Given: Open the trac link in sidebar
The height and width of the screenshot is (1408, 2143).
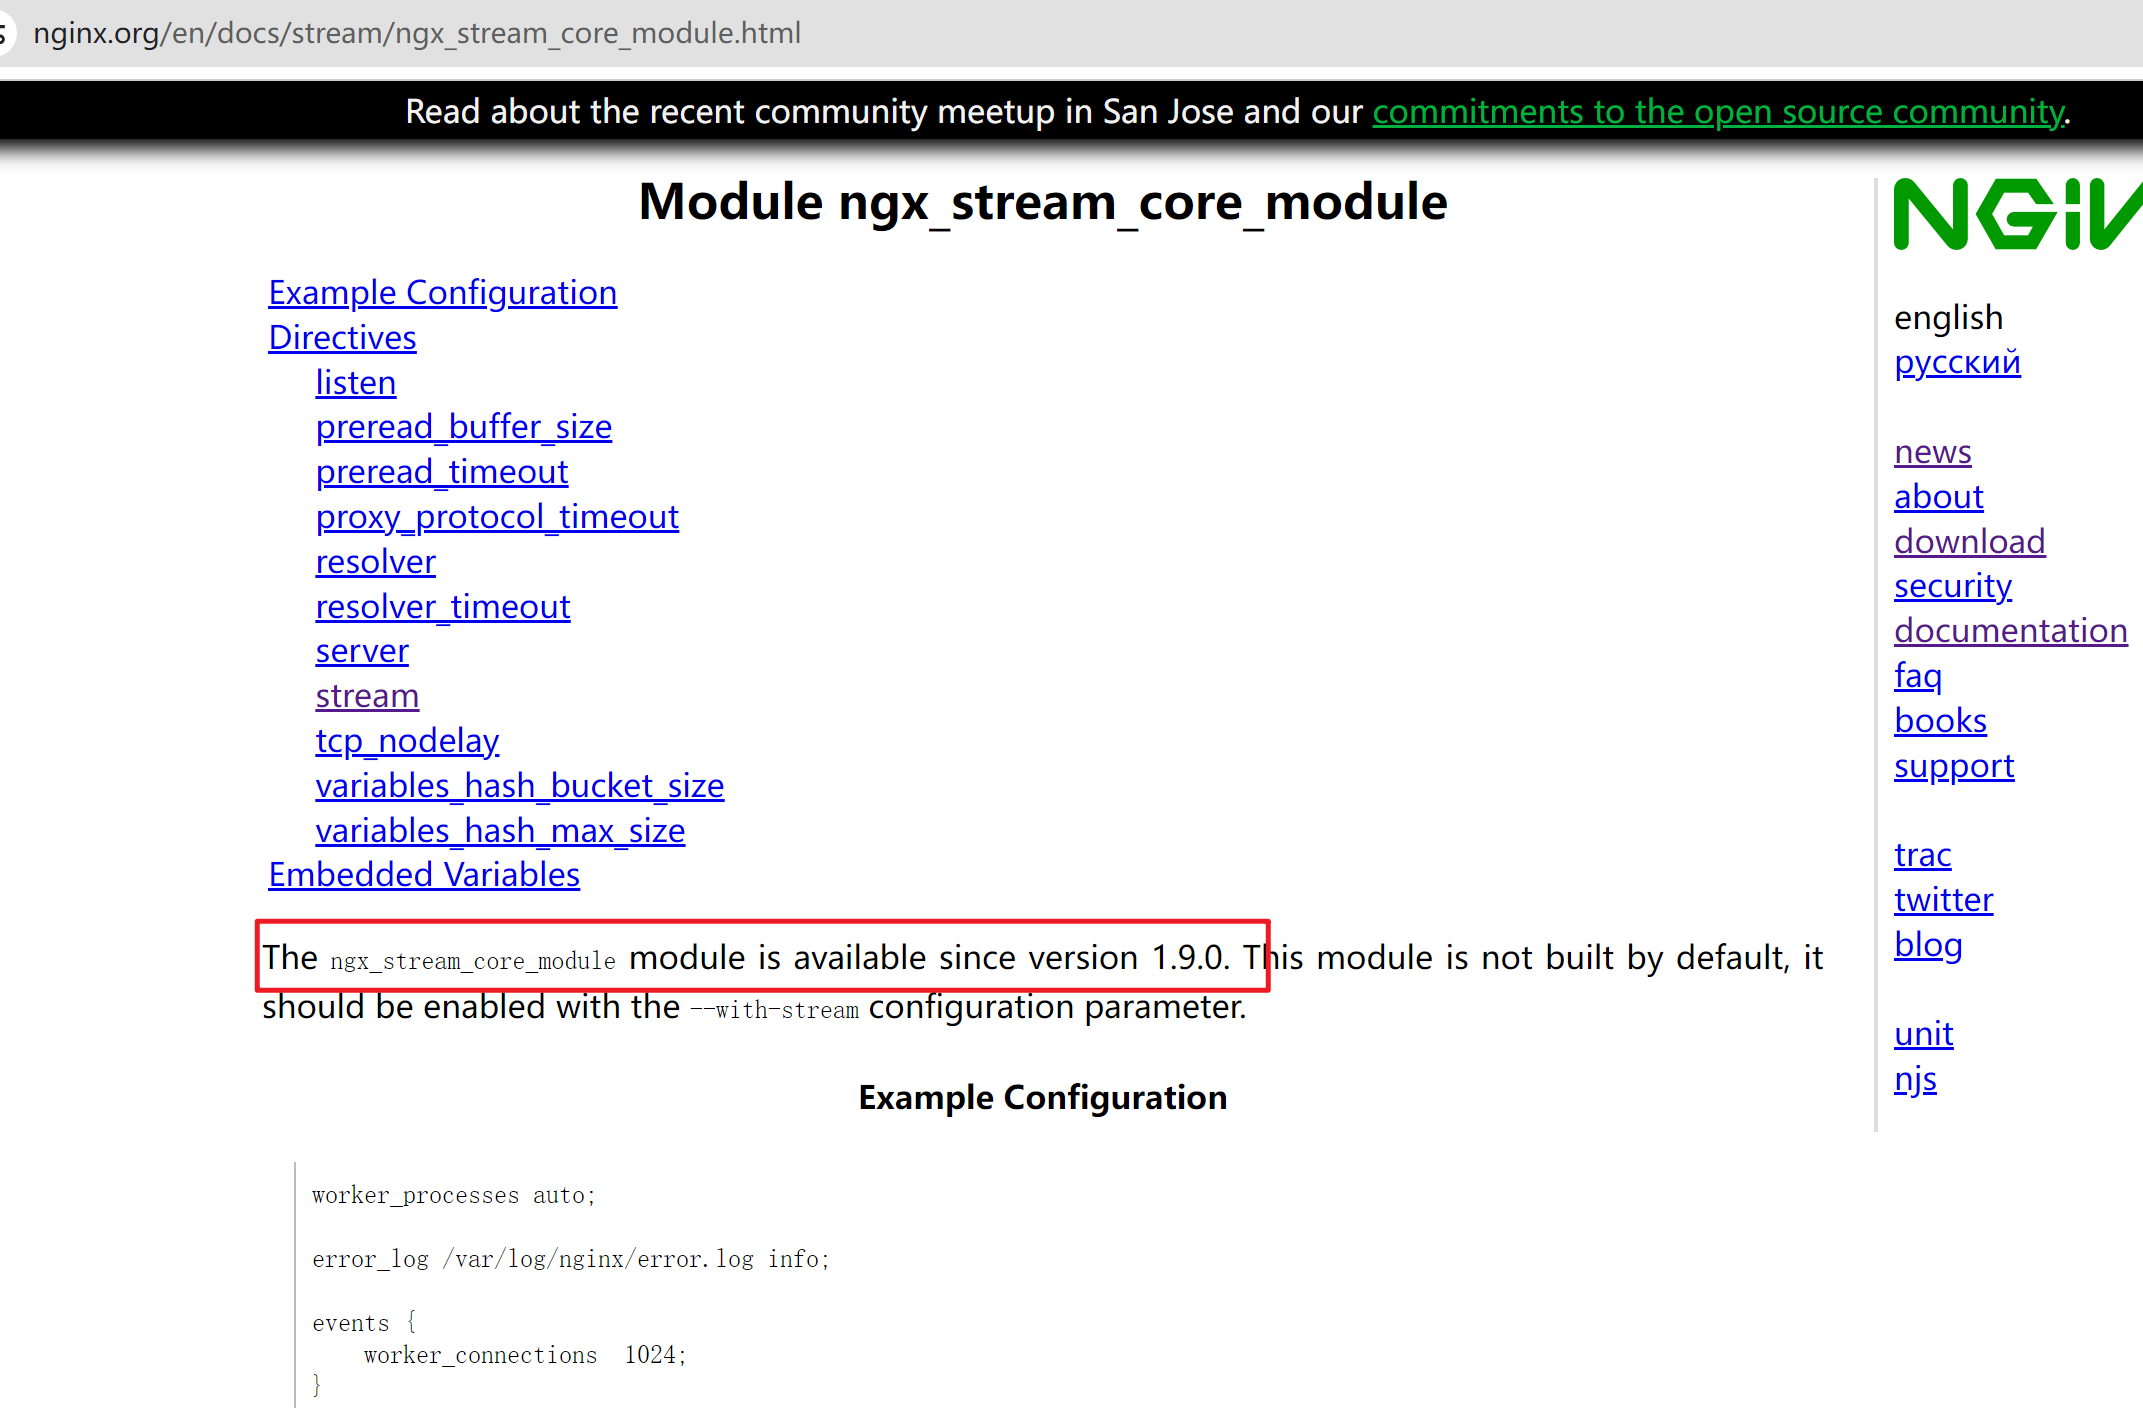Looking at the screenshot, I should click(x=1922, y=855).
